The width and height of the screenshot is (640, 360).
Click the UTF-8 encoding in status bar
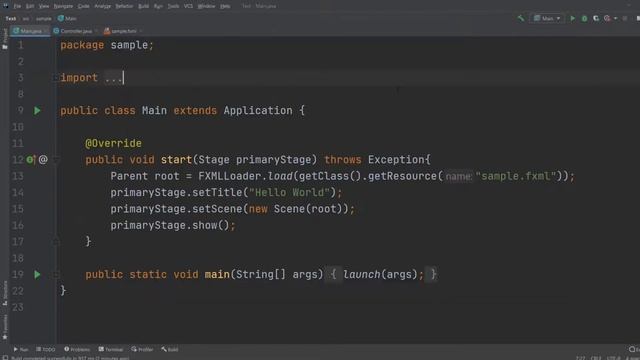613,358
